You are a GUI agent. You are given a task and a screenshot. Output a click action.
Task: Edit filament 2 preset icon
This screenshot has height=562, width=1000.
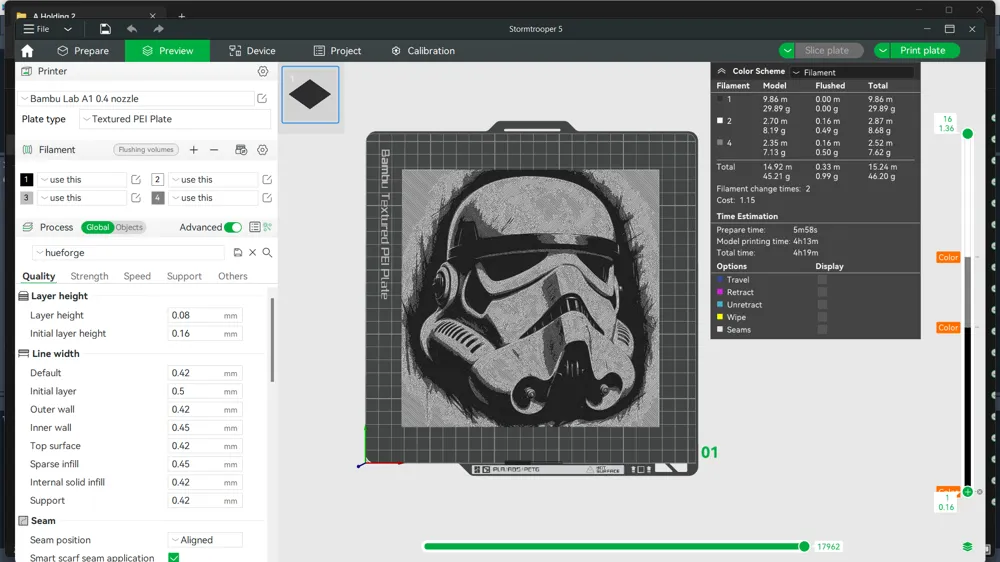pyautogui.click(x=267, y=180)
